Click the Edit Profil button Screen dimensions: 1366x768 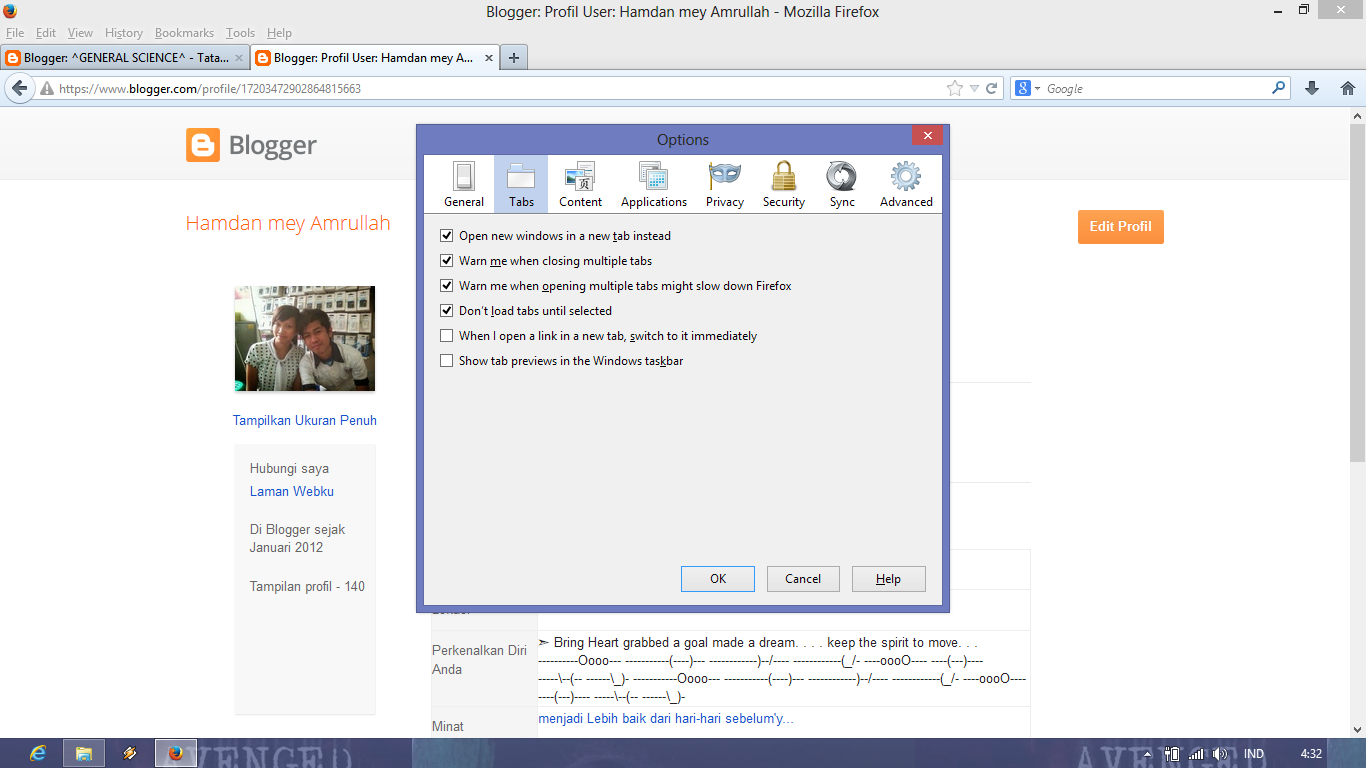1120,226
